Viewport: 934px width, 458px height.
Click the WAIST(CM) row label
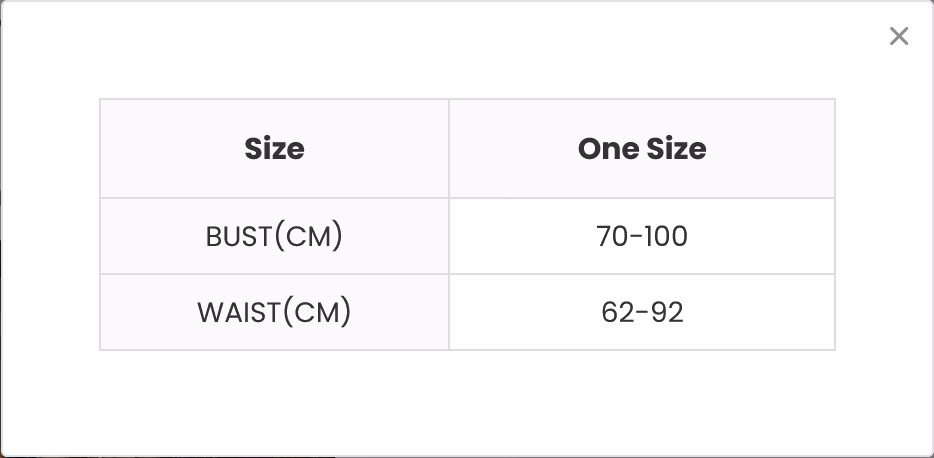[x=275, y=312]
